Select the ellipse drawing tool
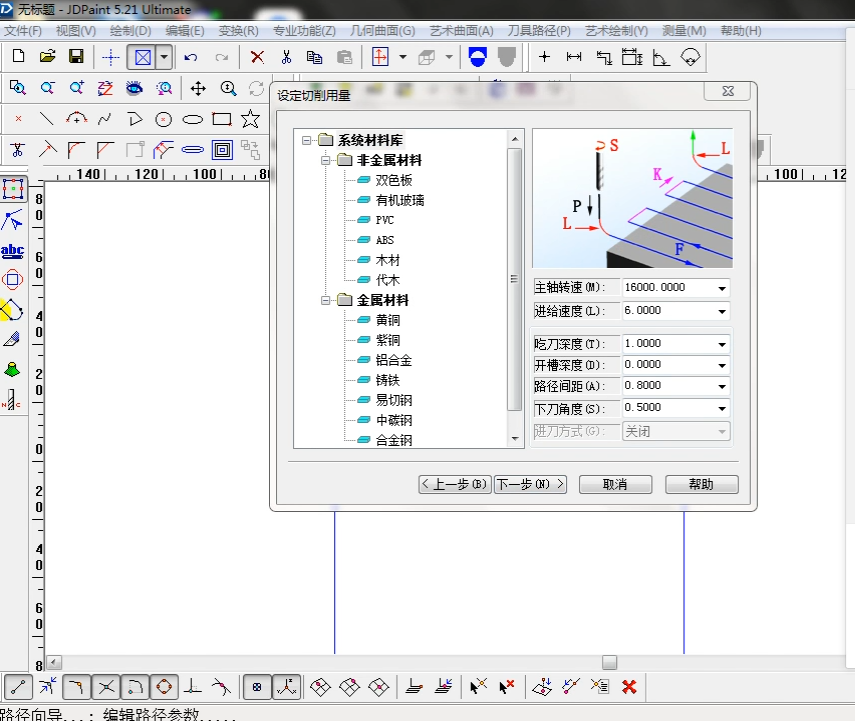Screen dimensions: 855x721 click(192, 119)
